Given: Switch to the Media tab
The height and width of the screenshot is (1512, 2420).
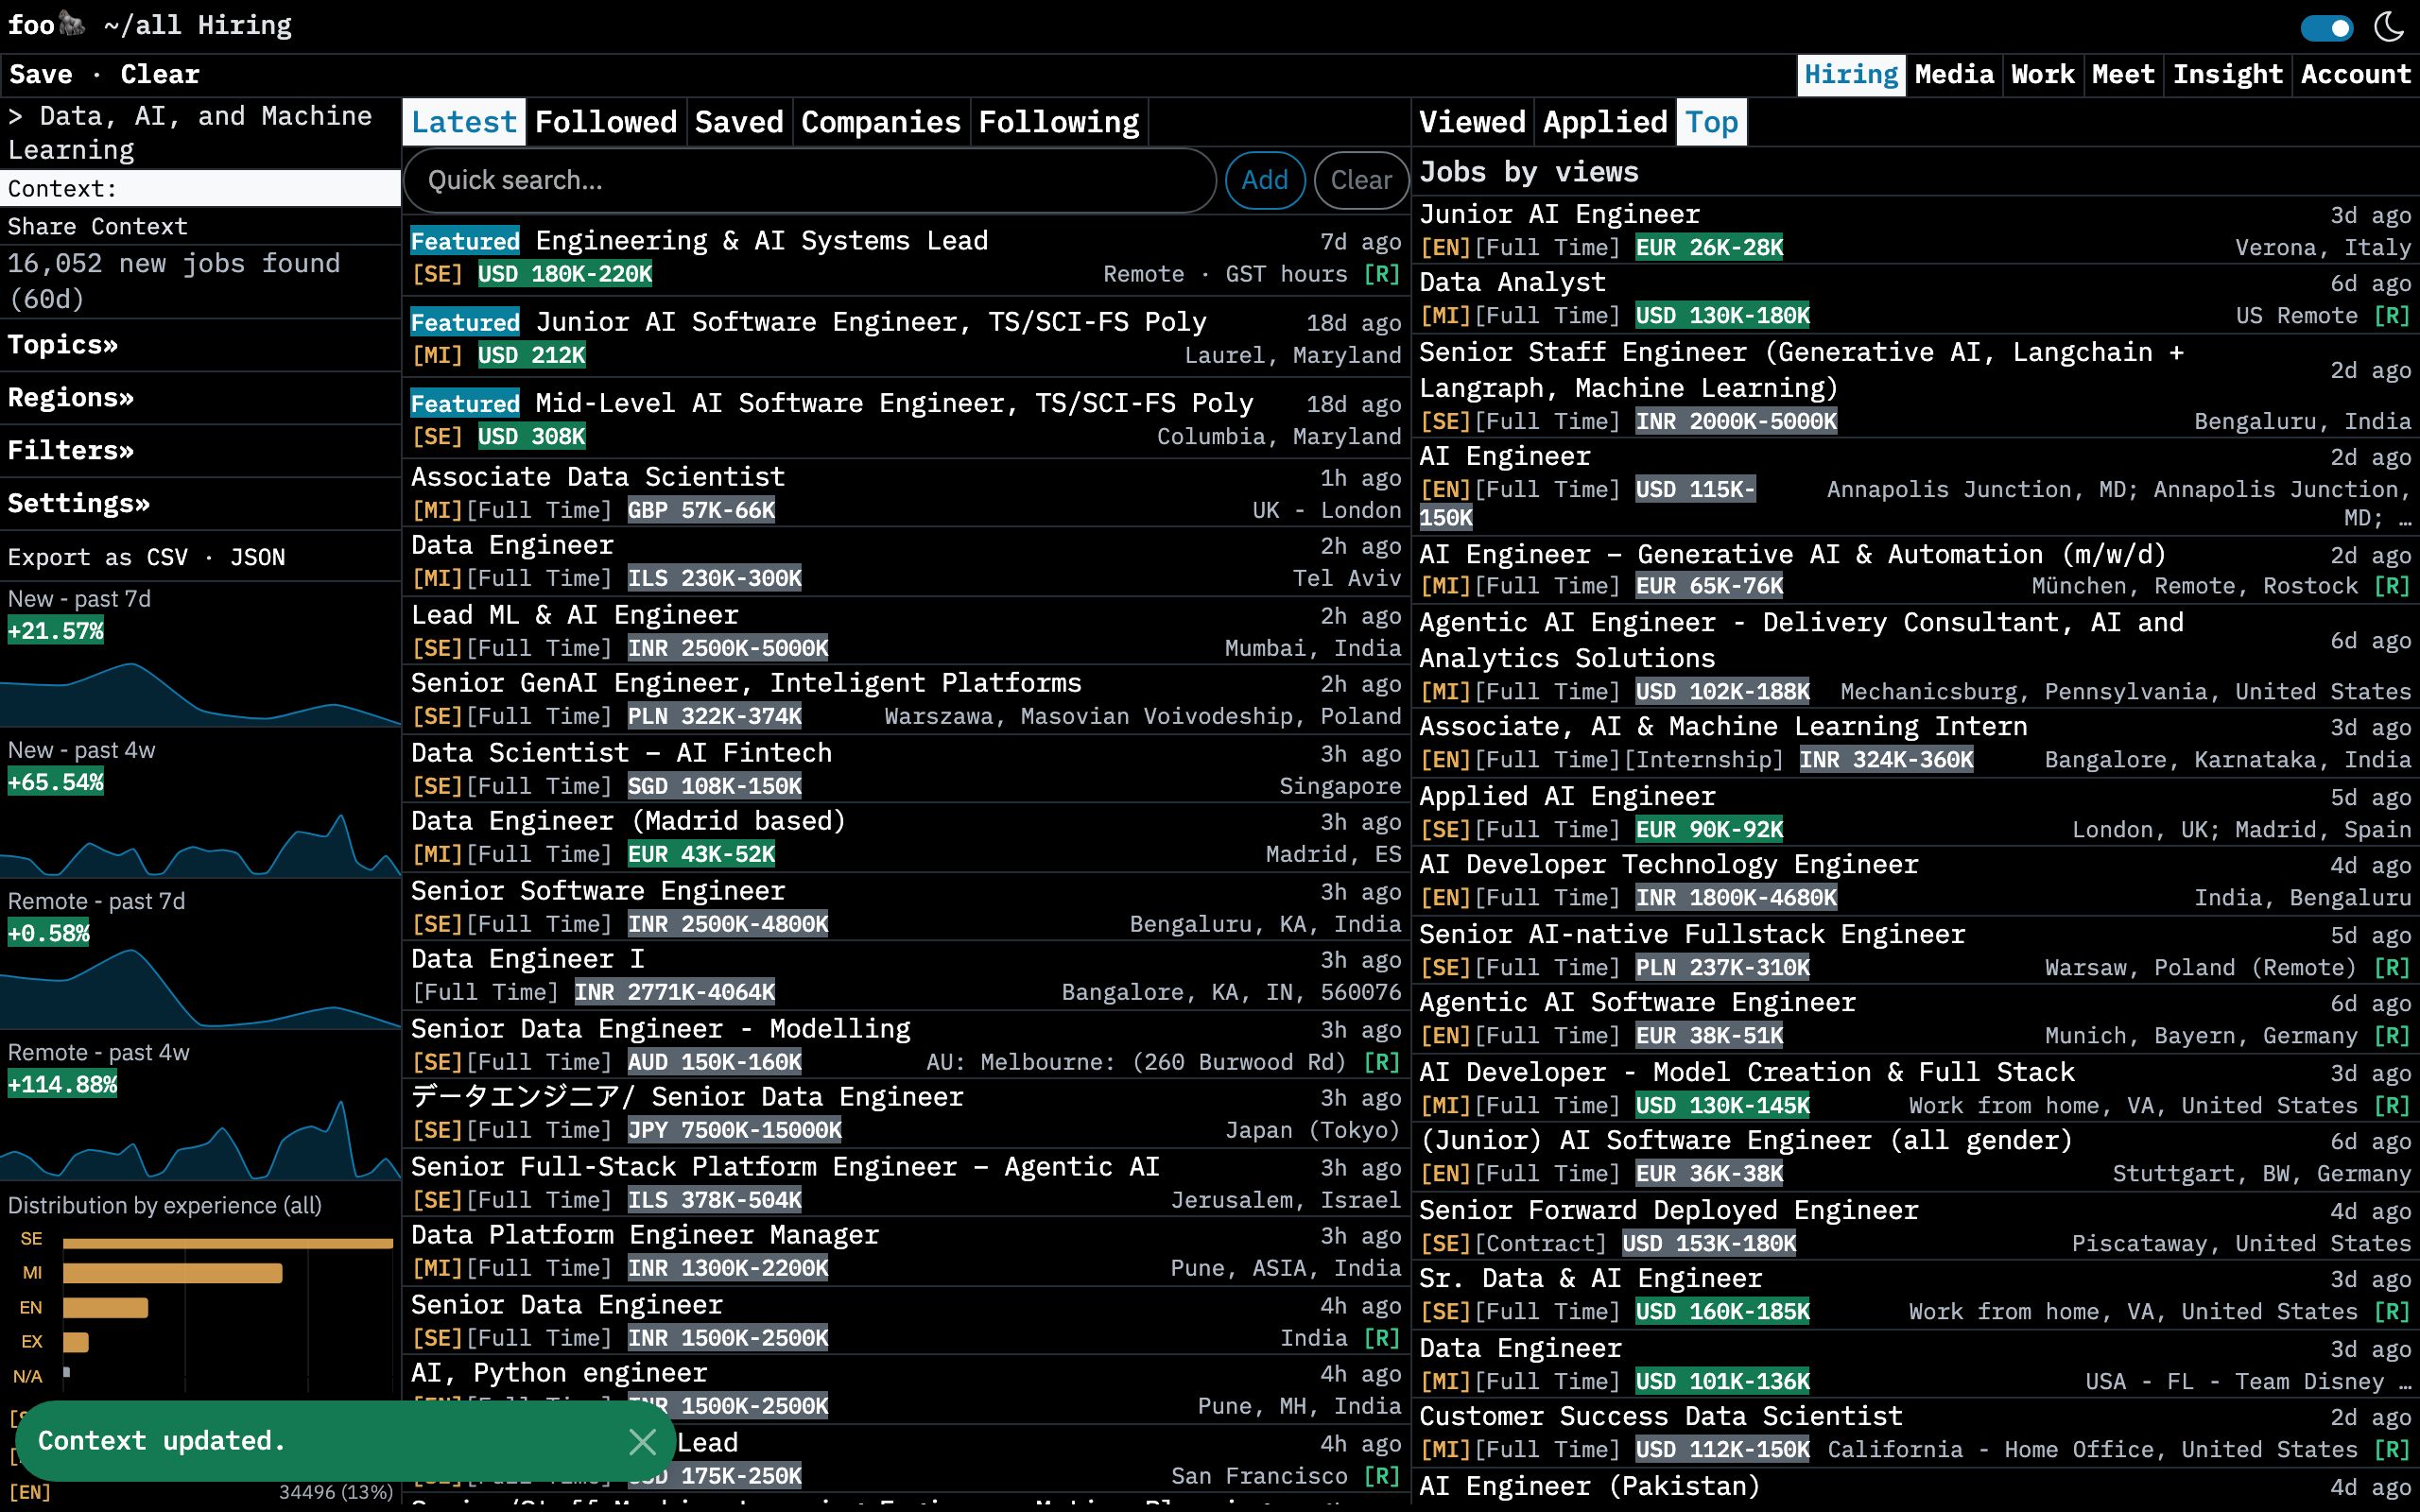Looking at the screenshot, I should (x=1954, y=75).
